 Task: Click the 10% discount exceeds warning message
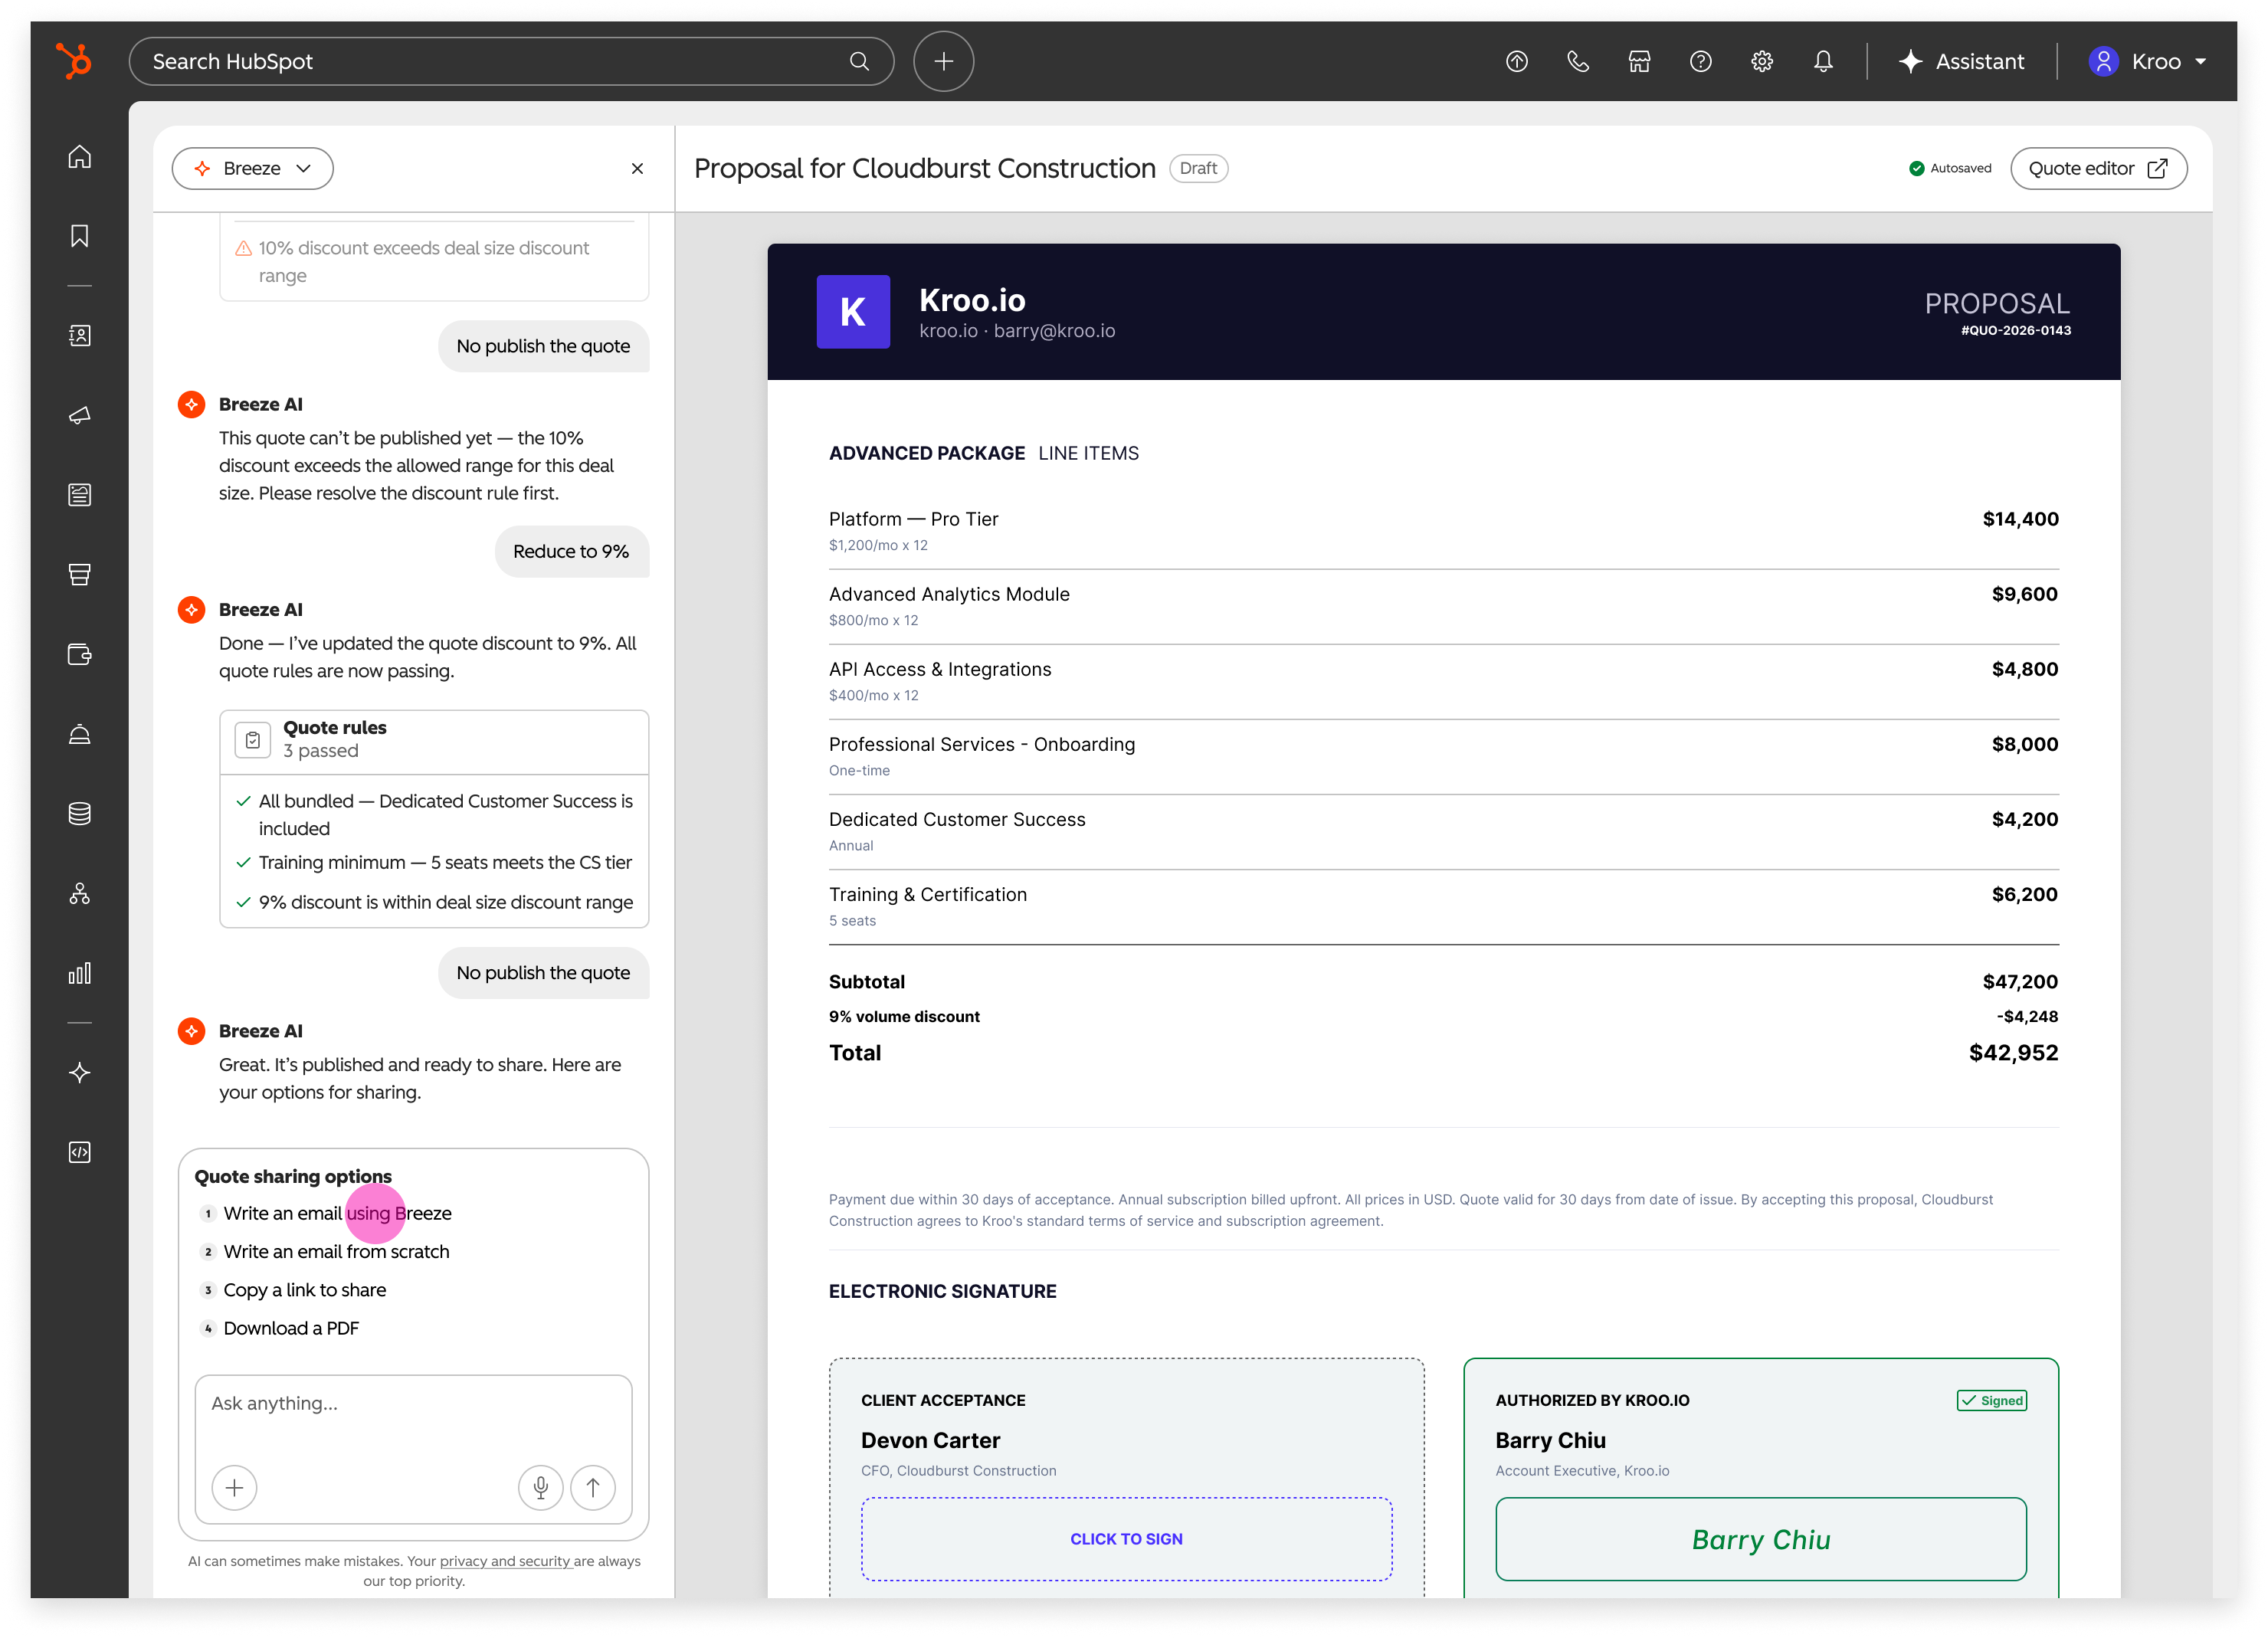434,262
